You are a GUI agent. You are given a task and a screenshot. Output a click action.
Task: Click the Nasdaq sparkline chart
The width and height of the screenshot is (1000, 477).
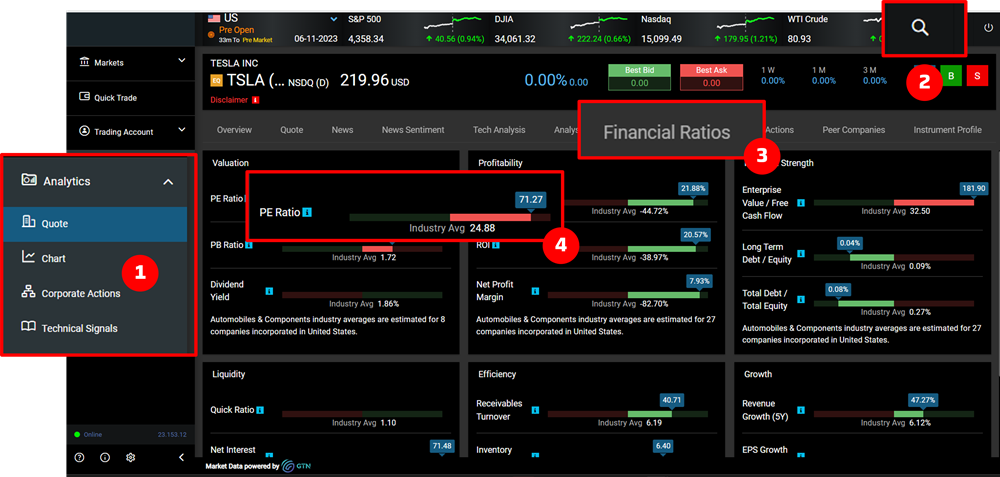click(x=747, y=23)
